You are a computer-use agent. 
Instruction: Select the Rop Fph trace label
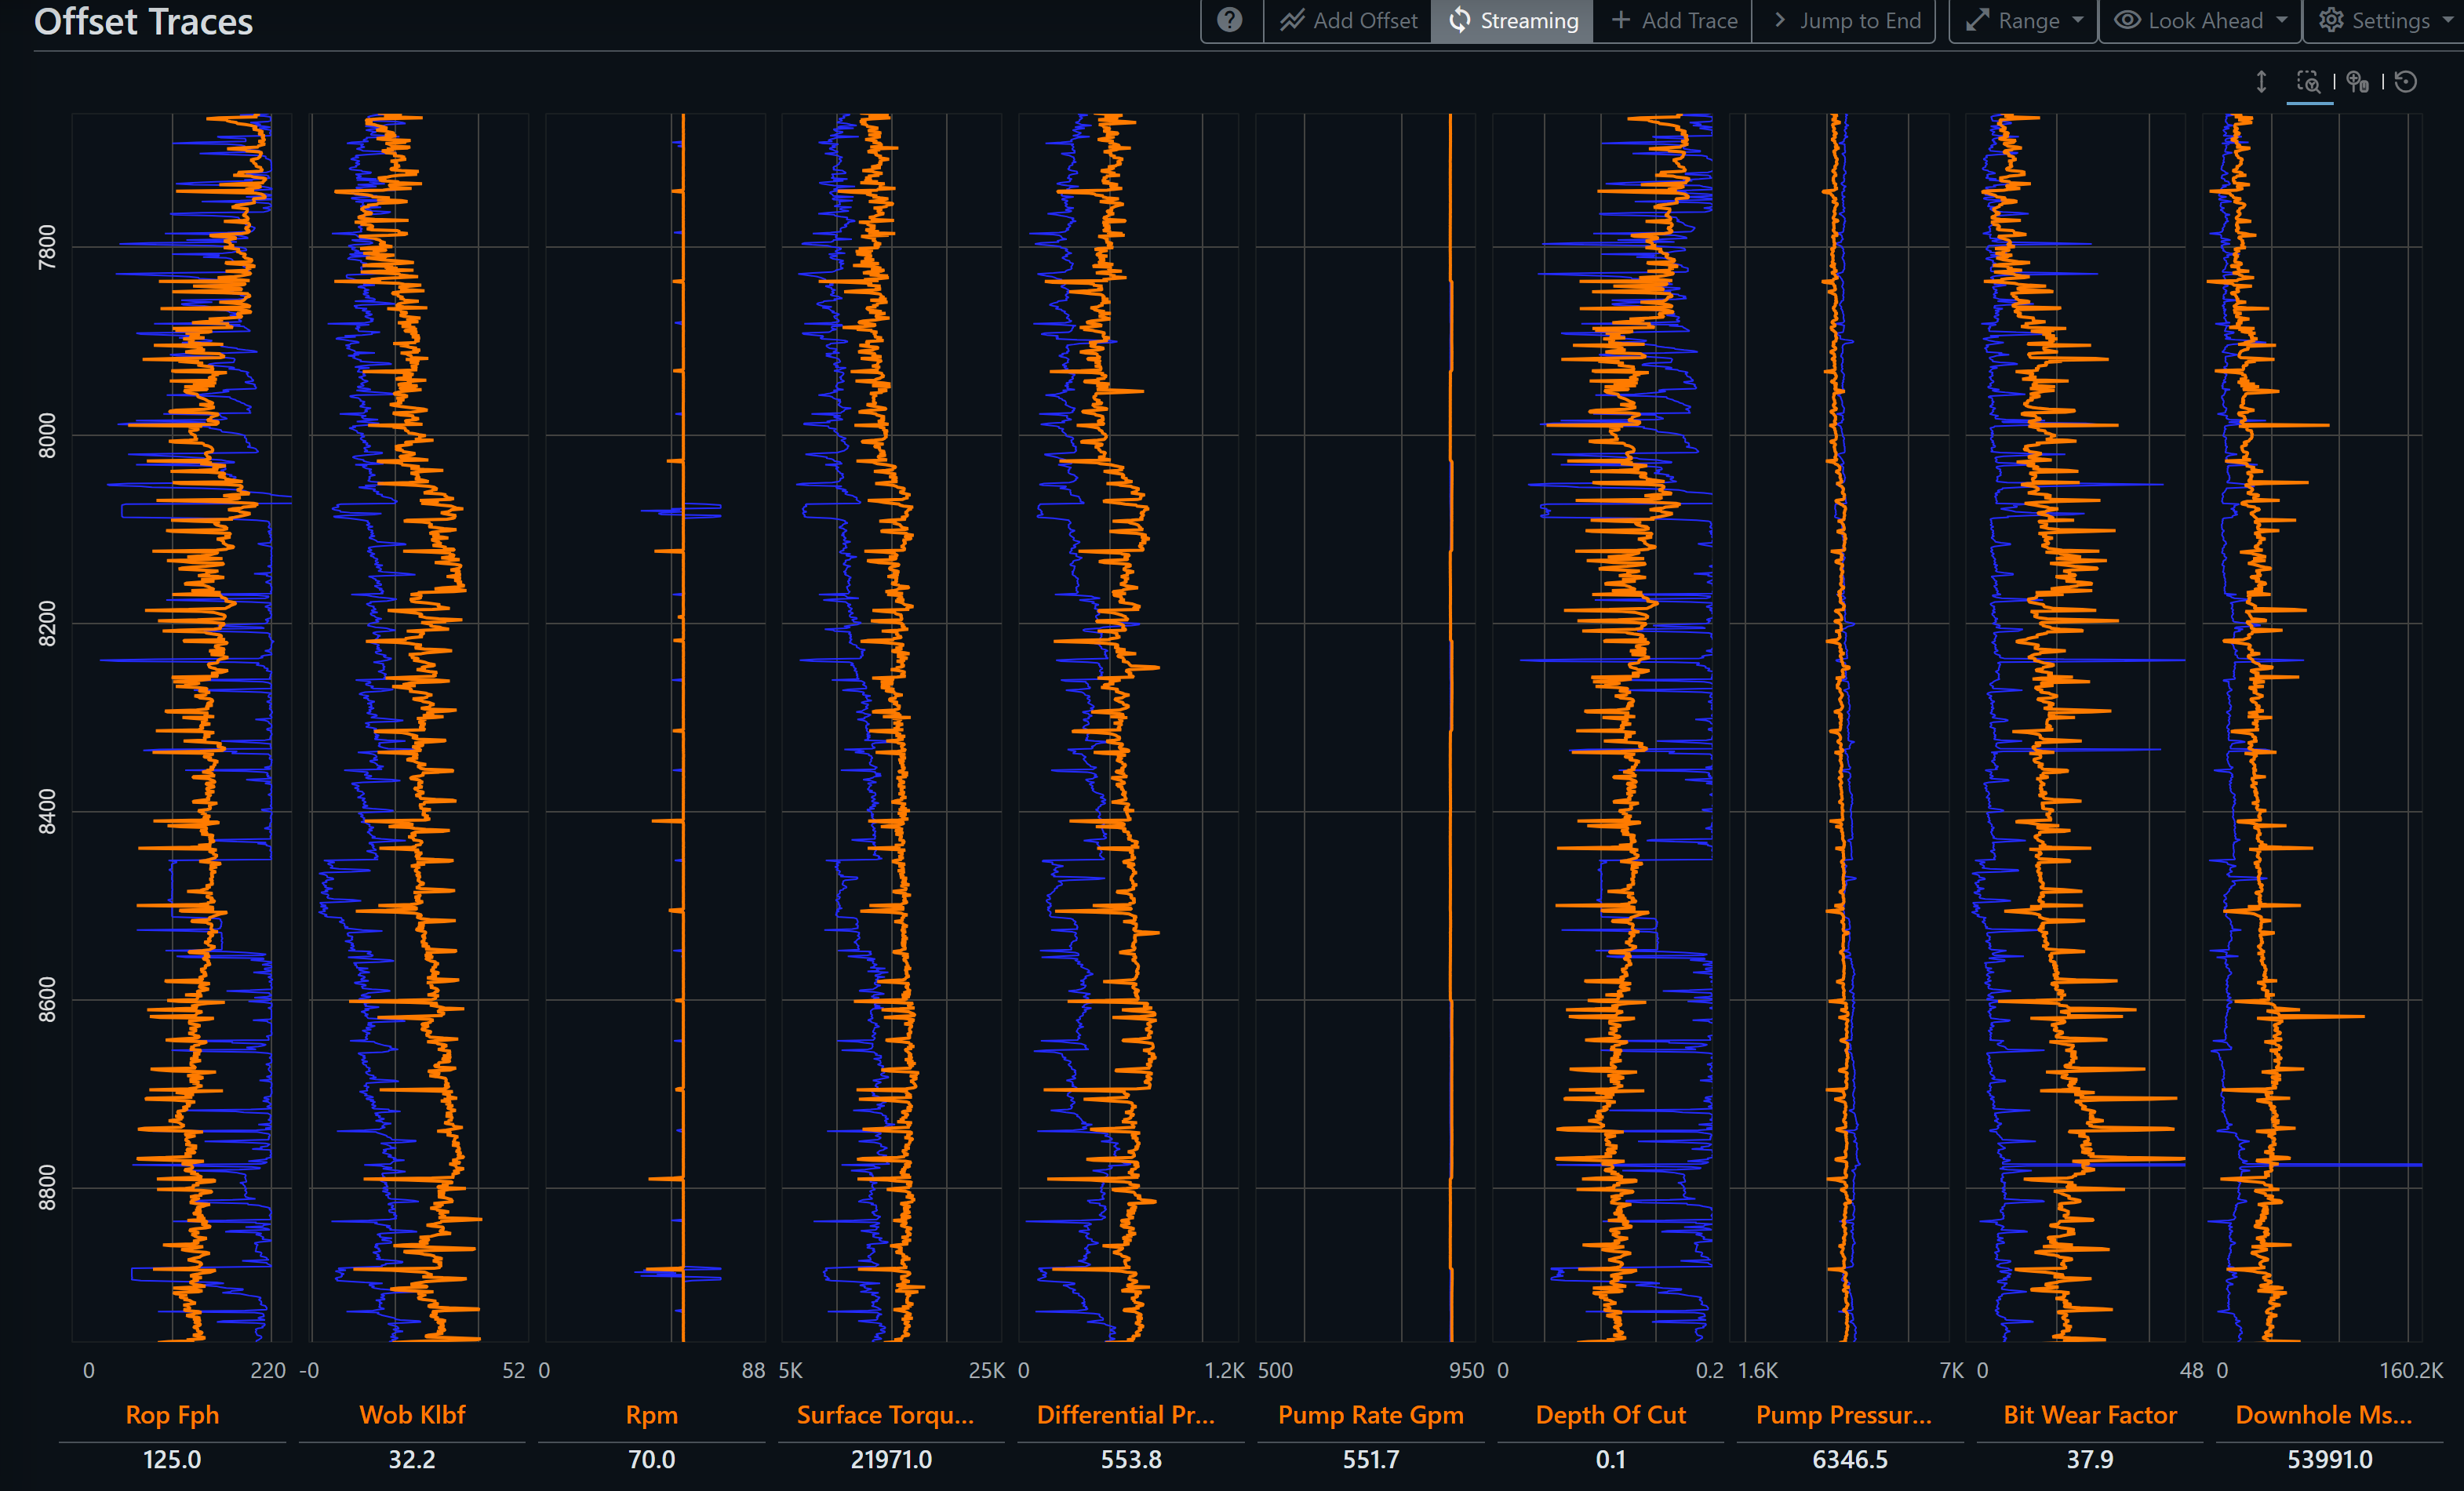tap(172, 1415)
